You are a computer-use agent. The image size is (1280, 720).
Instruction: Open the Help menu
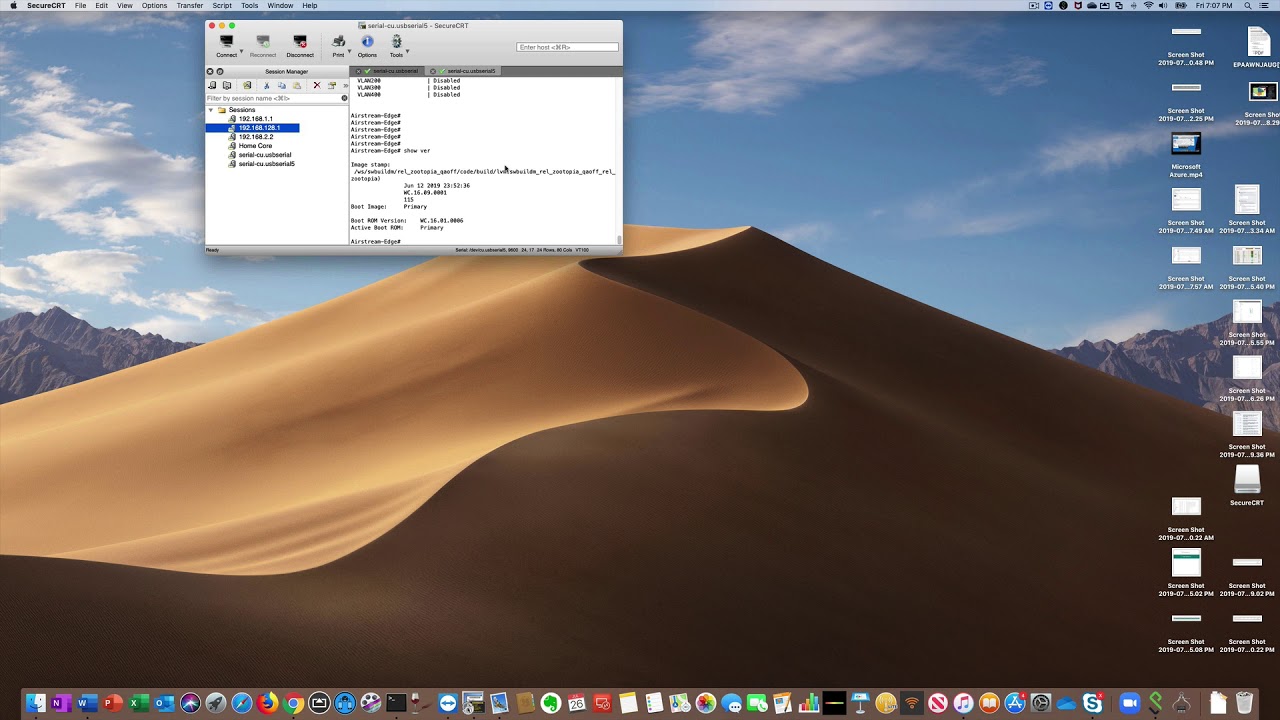[x=310, y=6]
